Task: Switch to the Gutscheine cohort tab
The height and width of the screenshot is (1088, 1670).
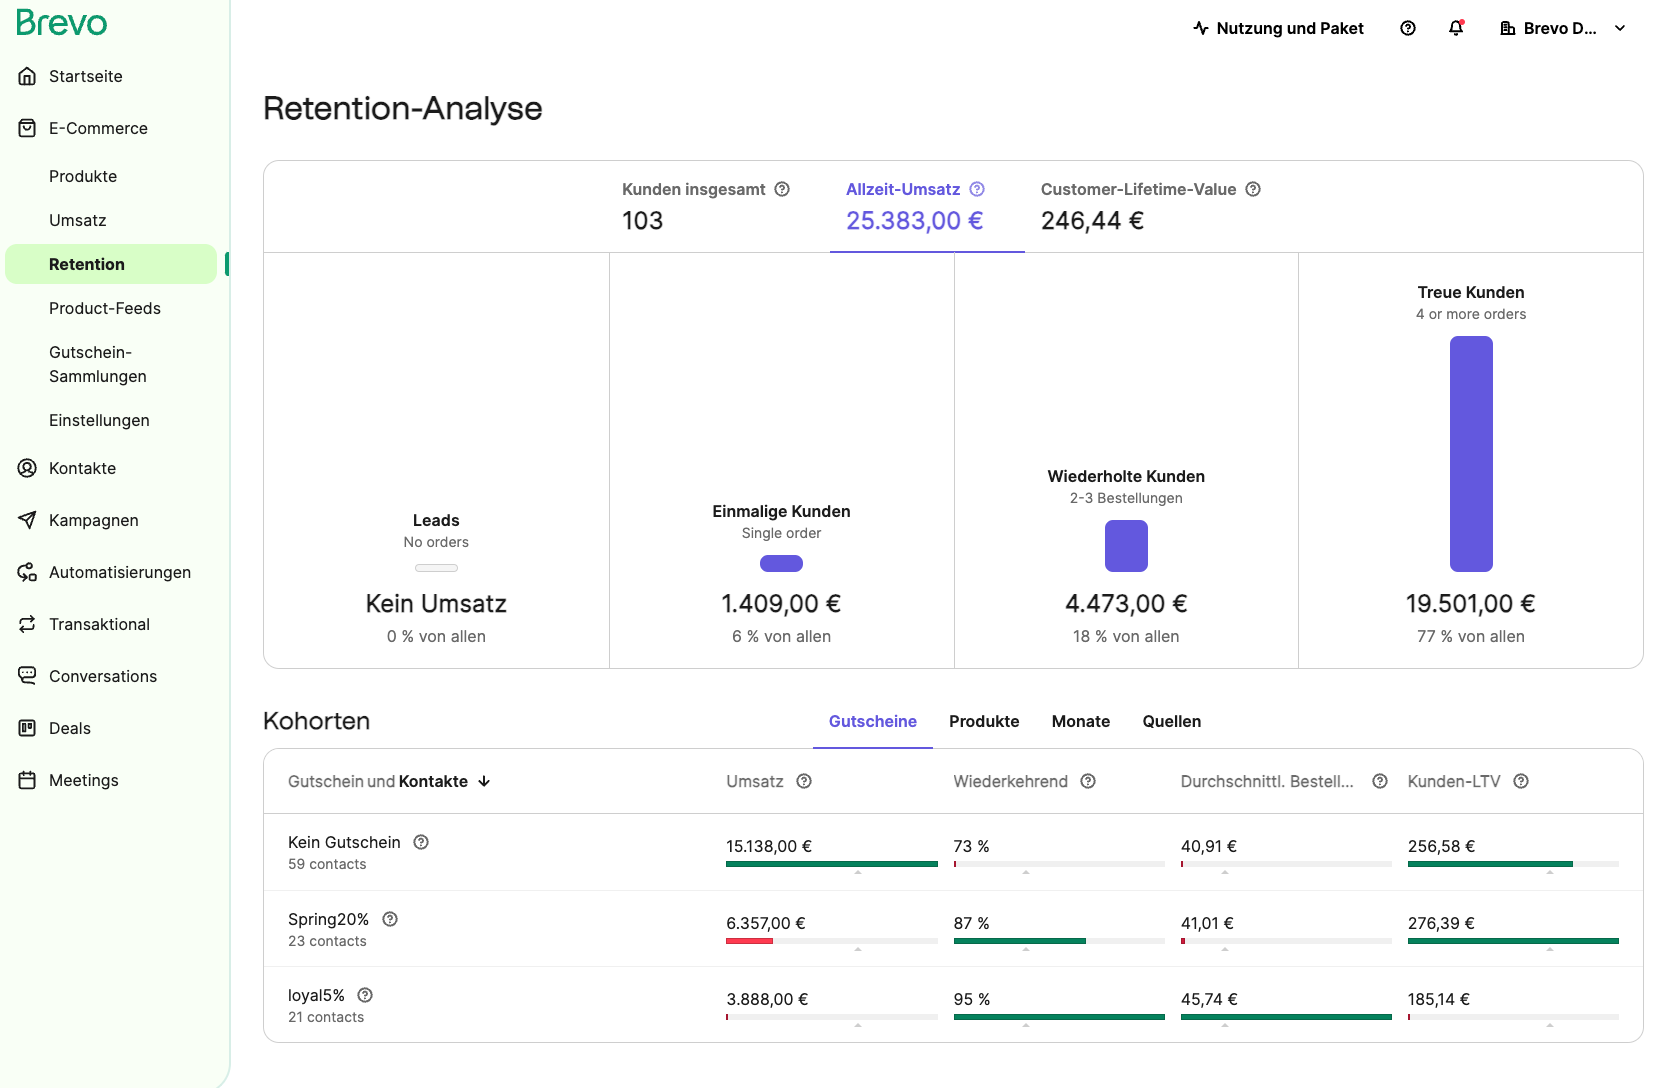Action: [873, 721]
